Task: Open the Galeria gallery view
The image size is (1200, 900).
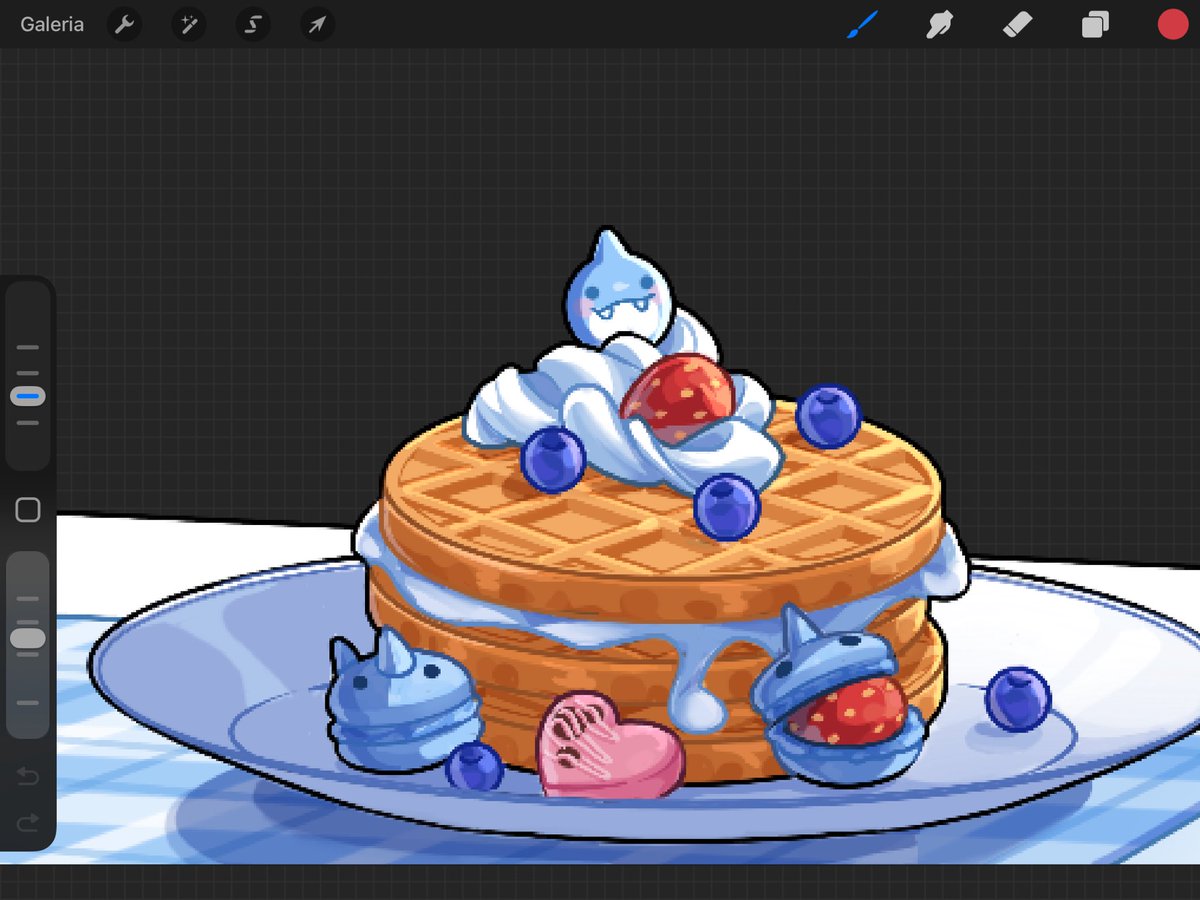Action: (52, 24)
